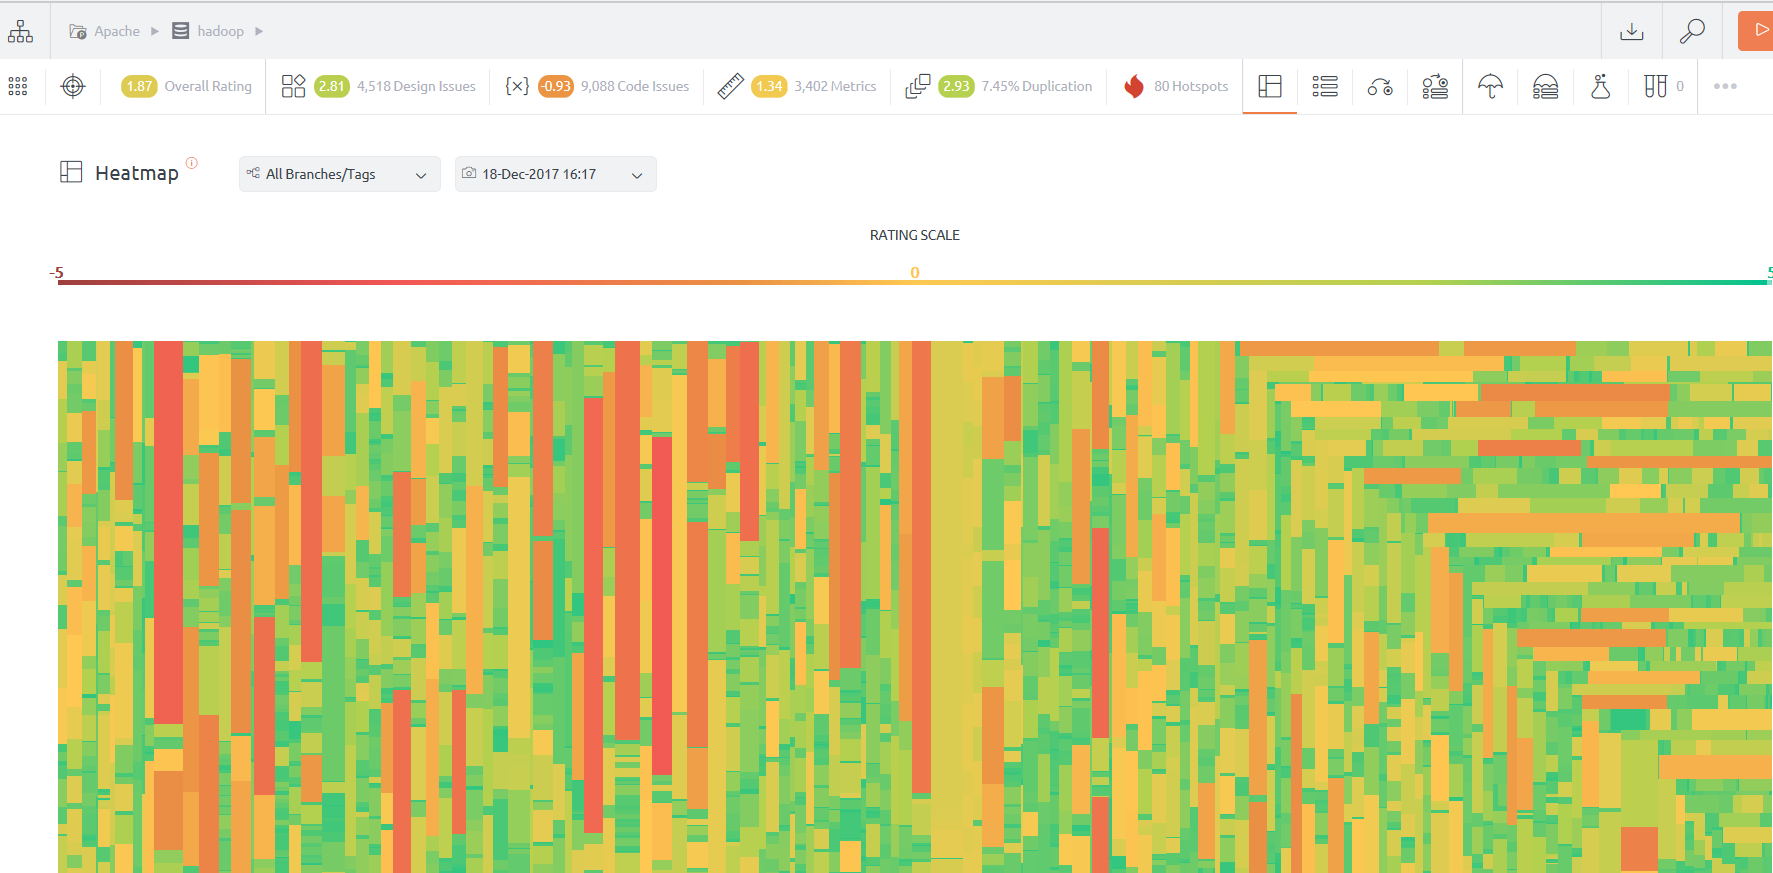Viewport: 1773px width, 873px height.
Task: Open the hierarchy tree icon
Action: pyautogui.click(x=20, y=31)
